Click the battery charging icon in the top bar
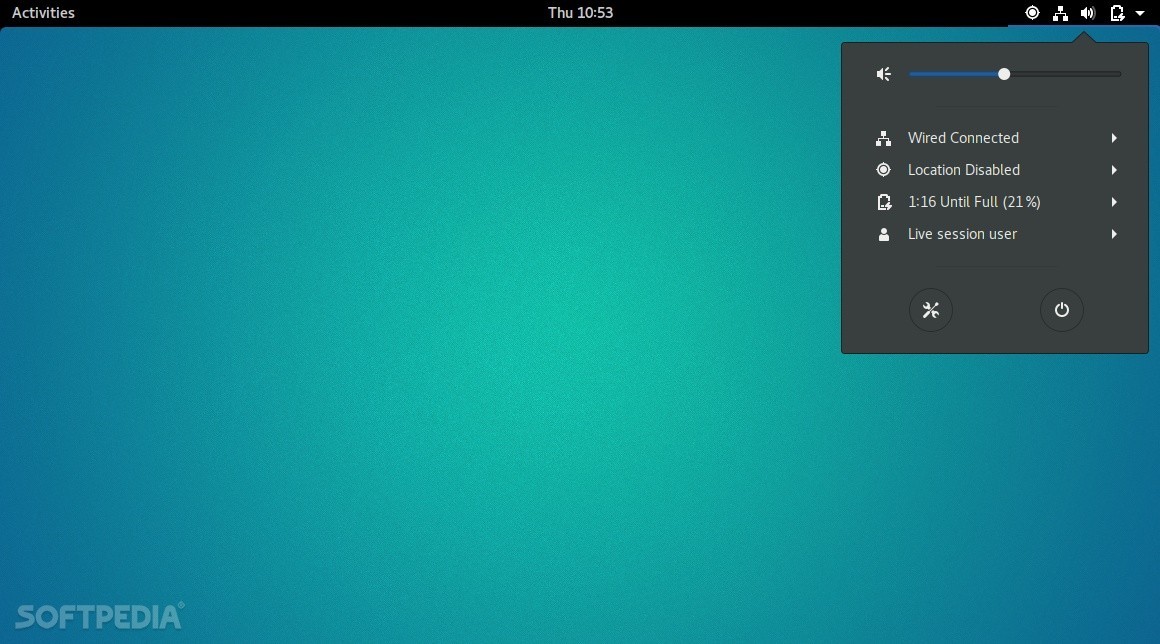Screen dimensions: 1160x644 coord(1117,13)
